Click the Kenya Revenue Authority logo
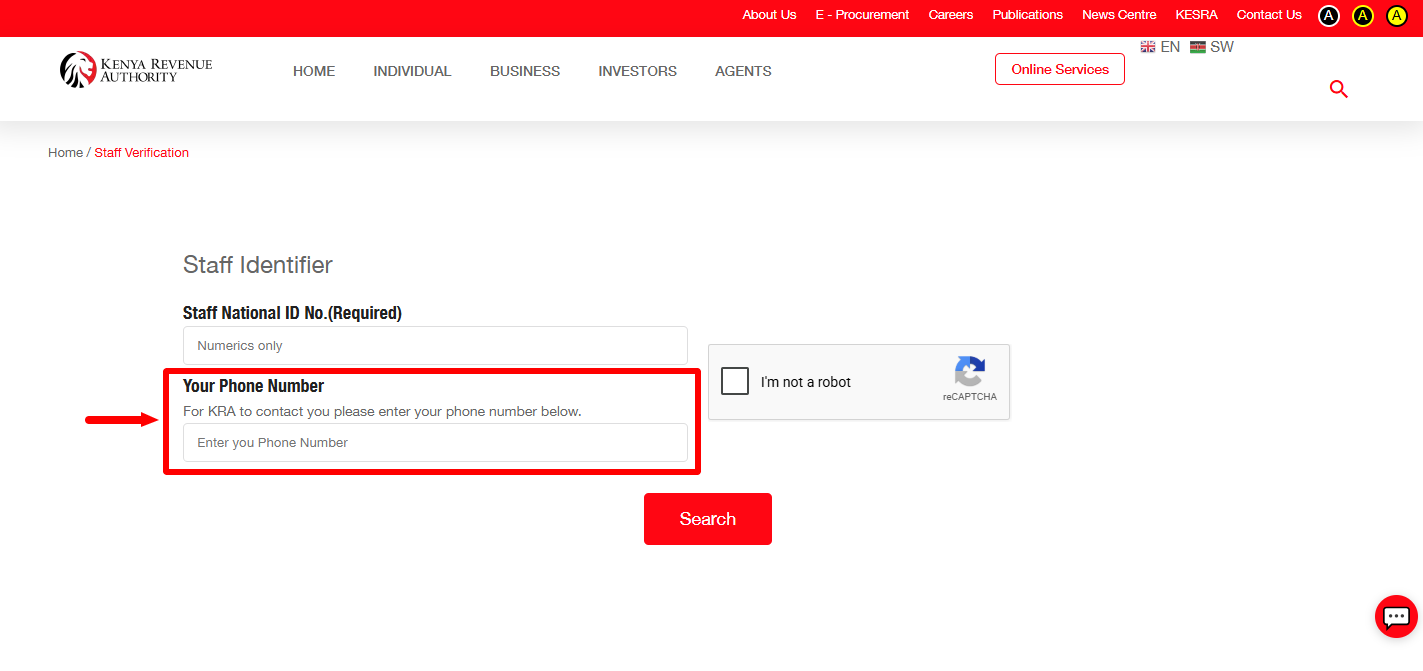This screenshot has width=1423, height=671. [136, 70]
